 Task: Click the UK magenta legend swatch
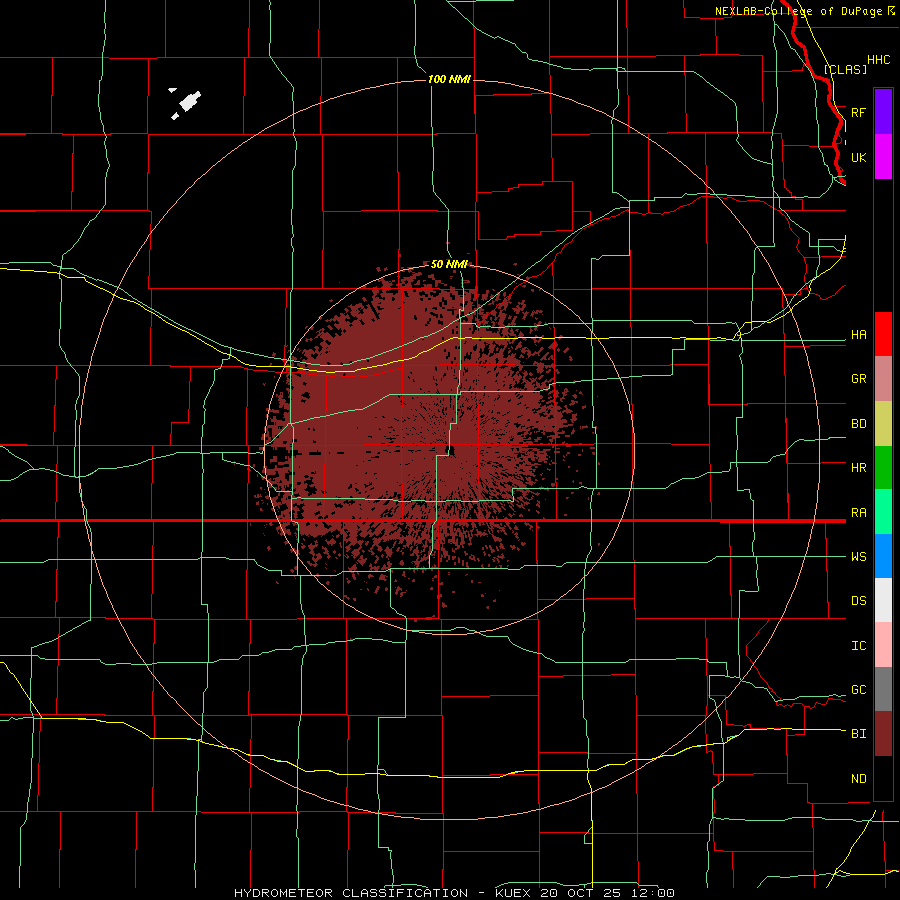883,157
